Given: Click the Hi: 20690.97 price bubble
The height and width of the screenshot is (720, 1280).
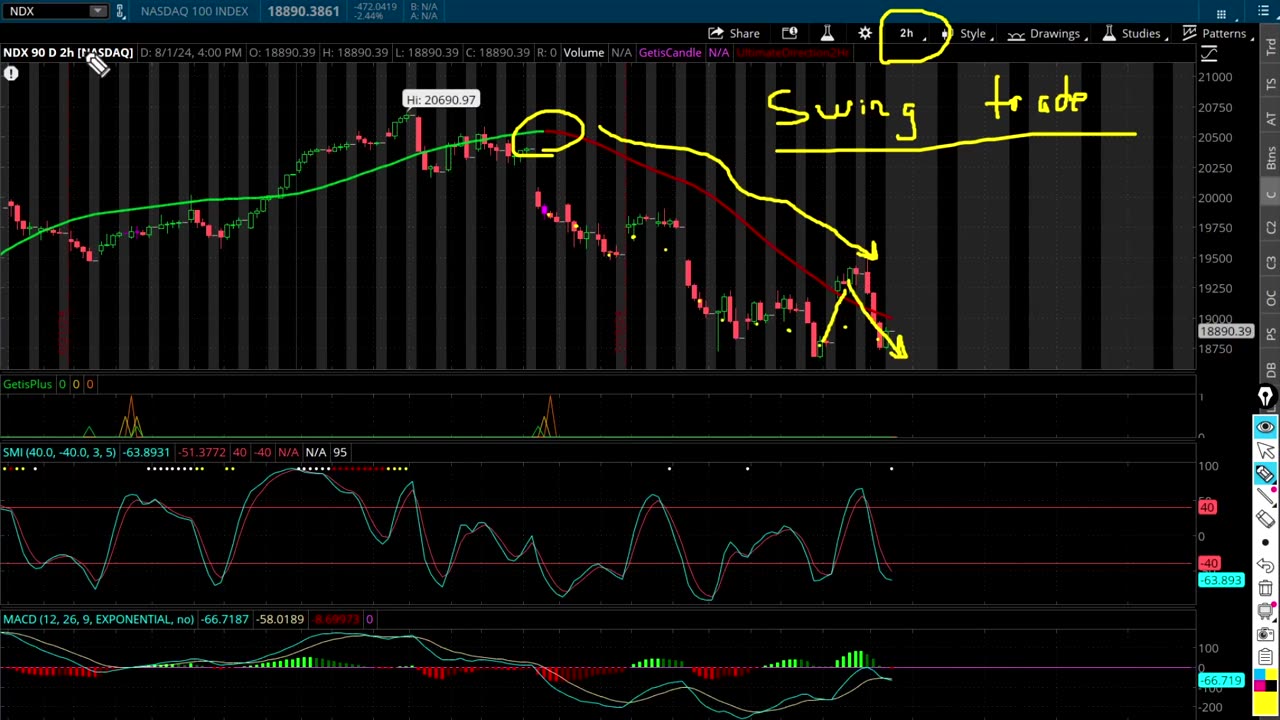Looking at the screenshot, I should (441, 99).
